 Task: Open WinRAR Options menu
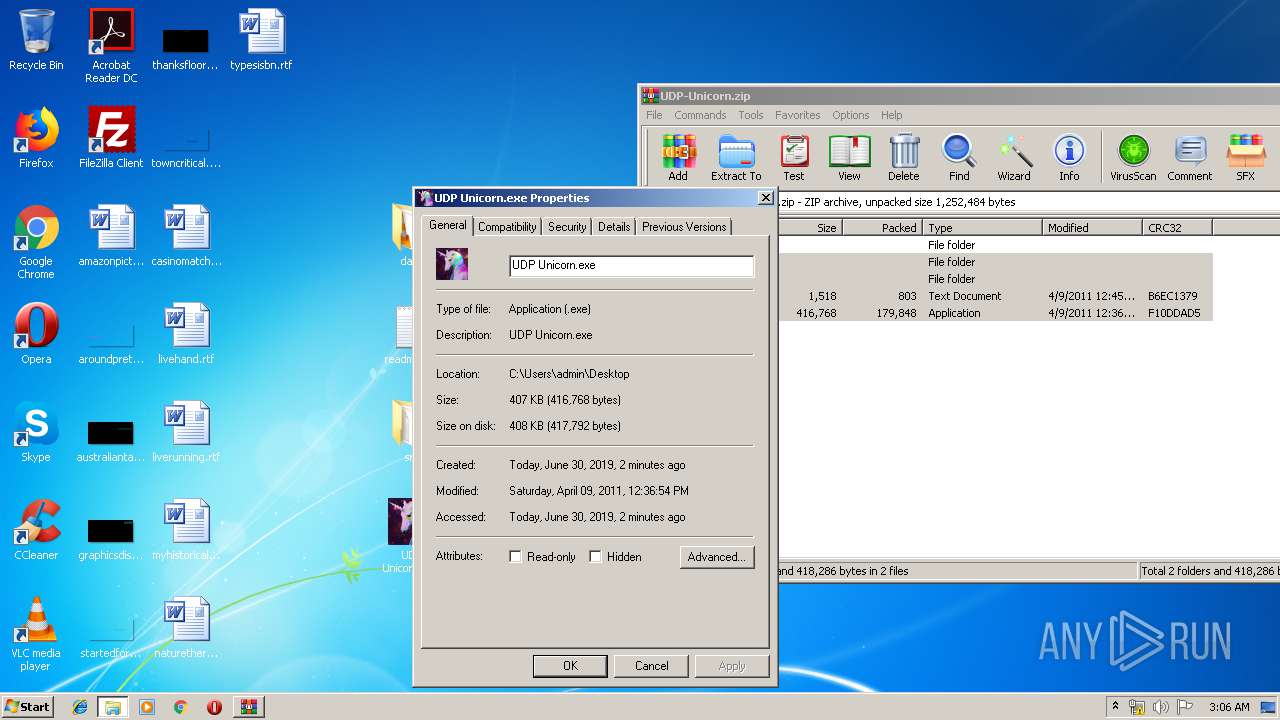pyautogui.click(x=851, y=115)
